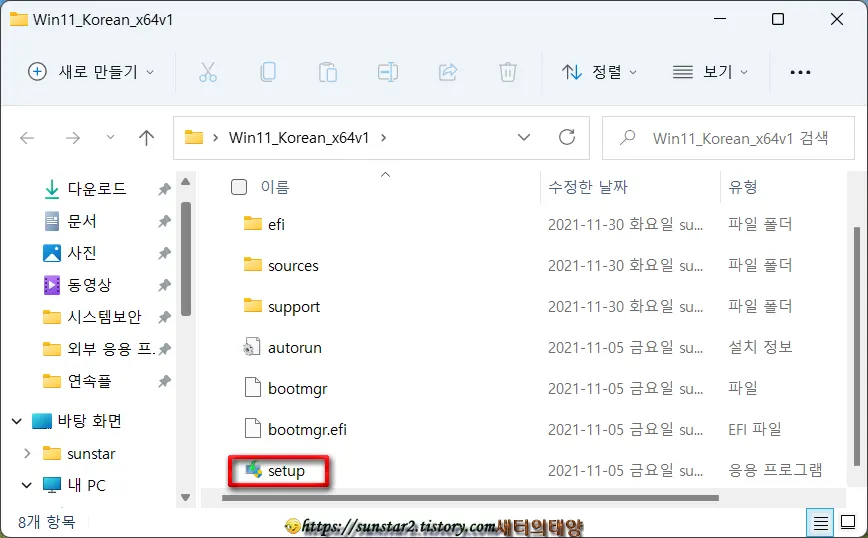Click the sidebar scroll down arrow
Screen dimensions: 868x538
pos(185,498)
